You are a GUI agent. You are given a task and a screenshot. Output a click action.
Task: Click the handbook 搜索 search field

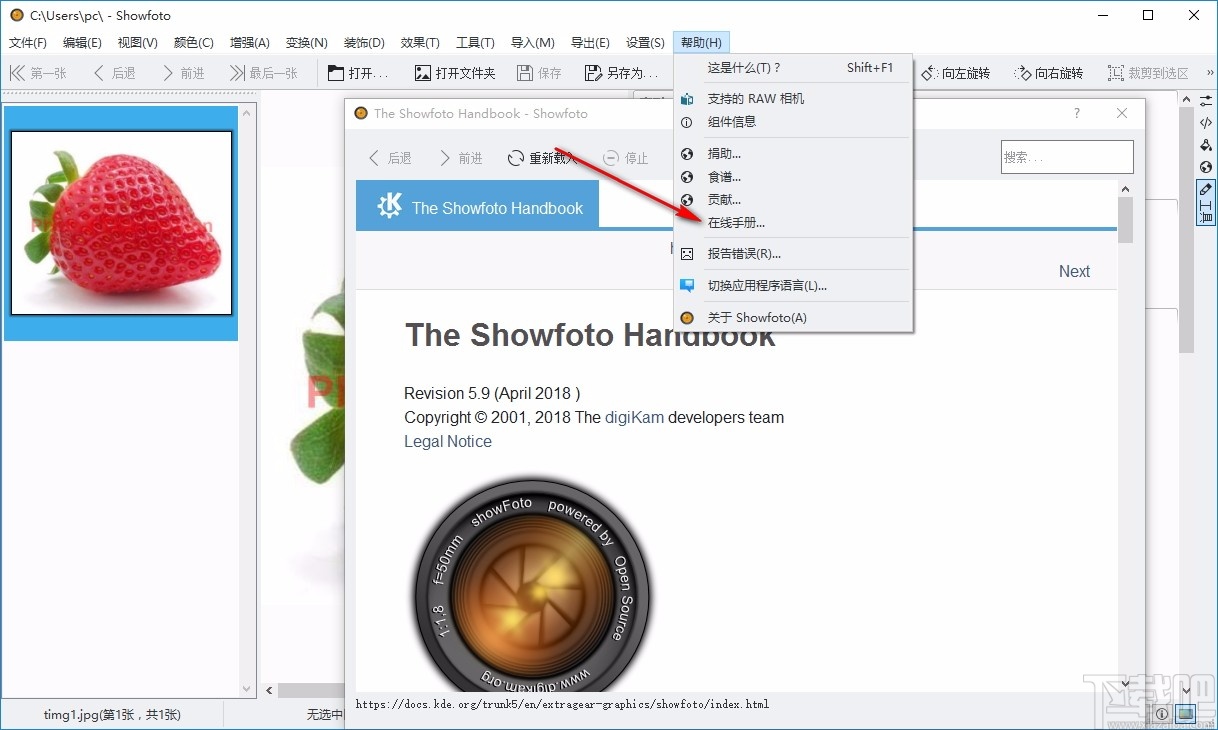click(x=1067, y=157)
